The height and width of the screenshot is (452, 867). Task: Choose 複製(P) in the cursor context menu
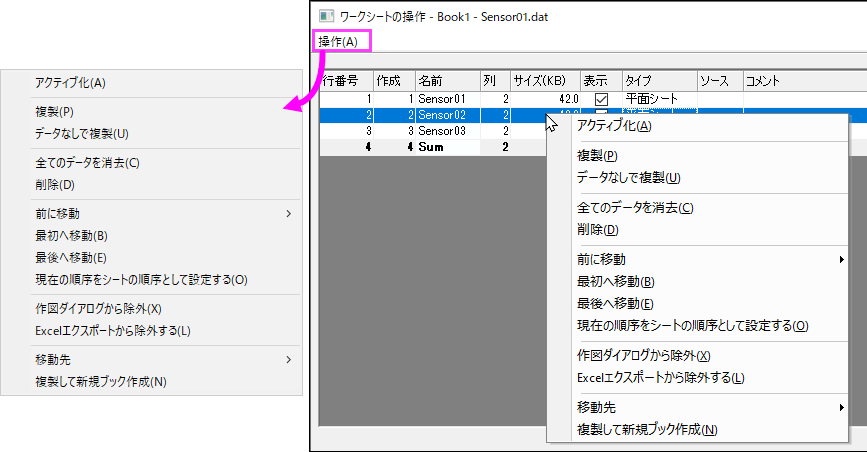click(x=597, y=155)
